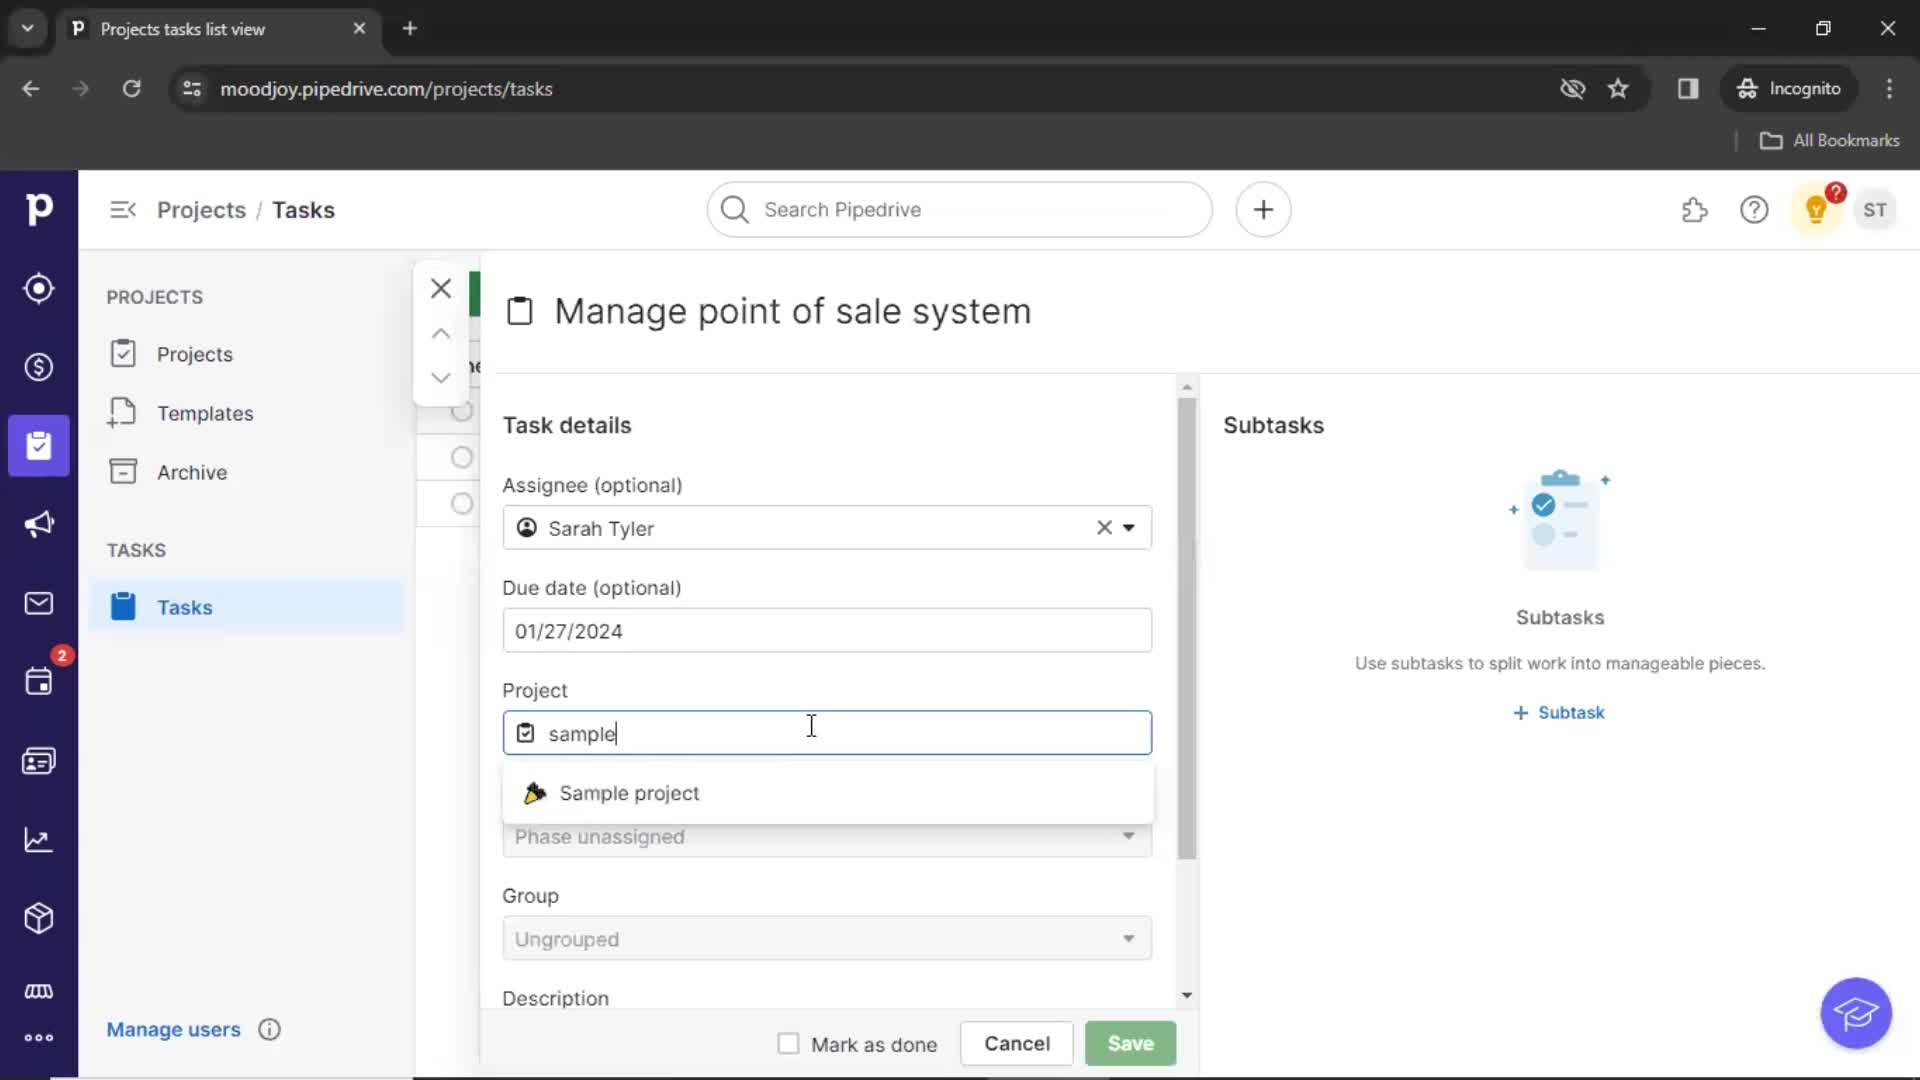Viewport: 1920px width, 1080px height.
Task: Click the Due date input field
Action: click(827, 631)
